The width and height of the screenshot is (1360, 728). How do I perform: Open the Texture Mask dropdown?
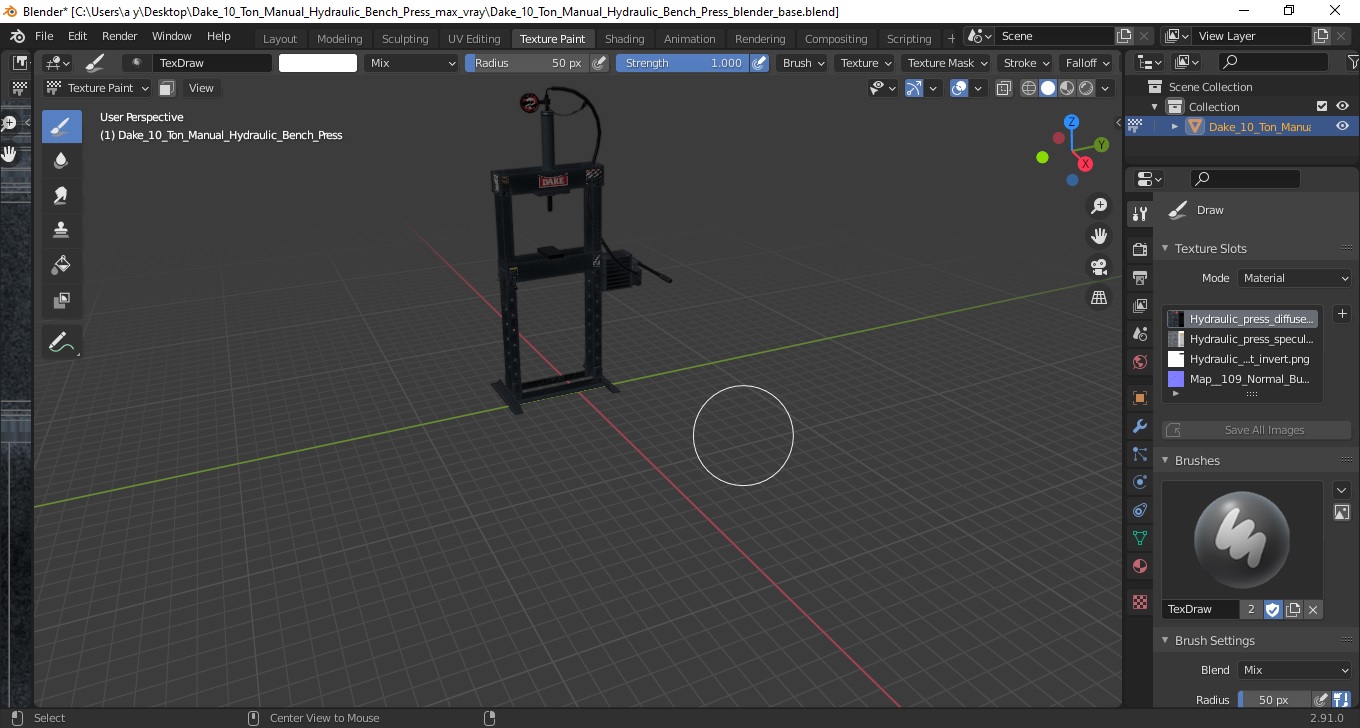(x=947, y=63)
